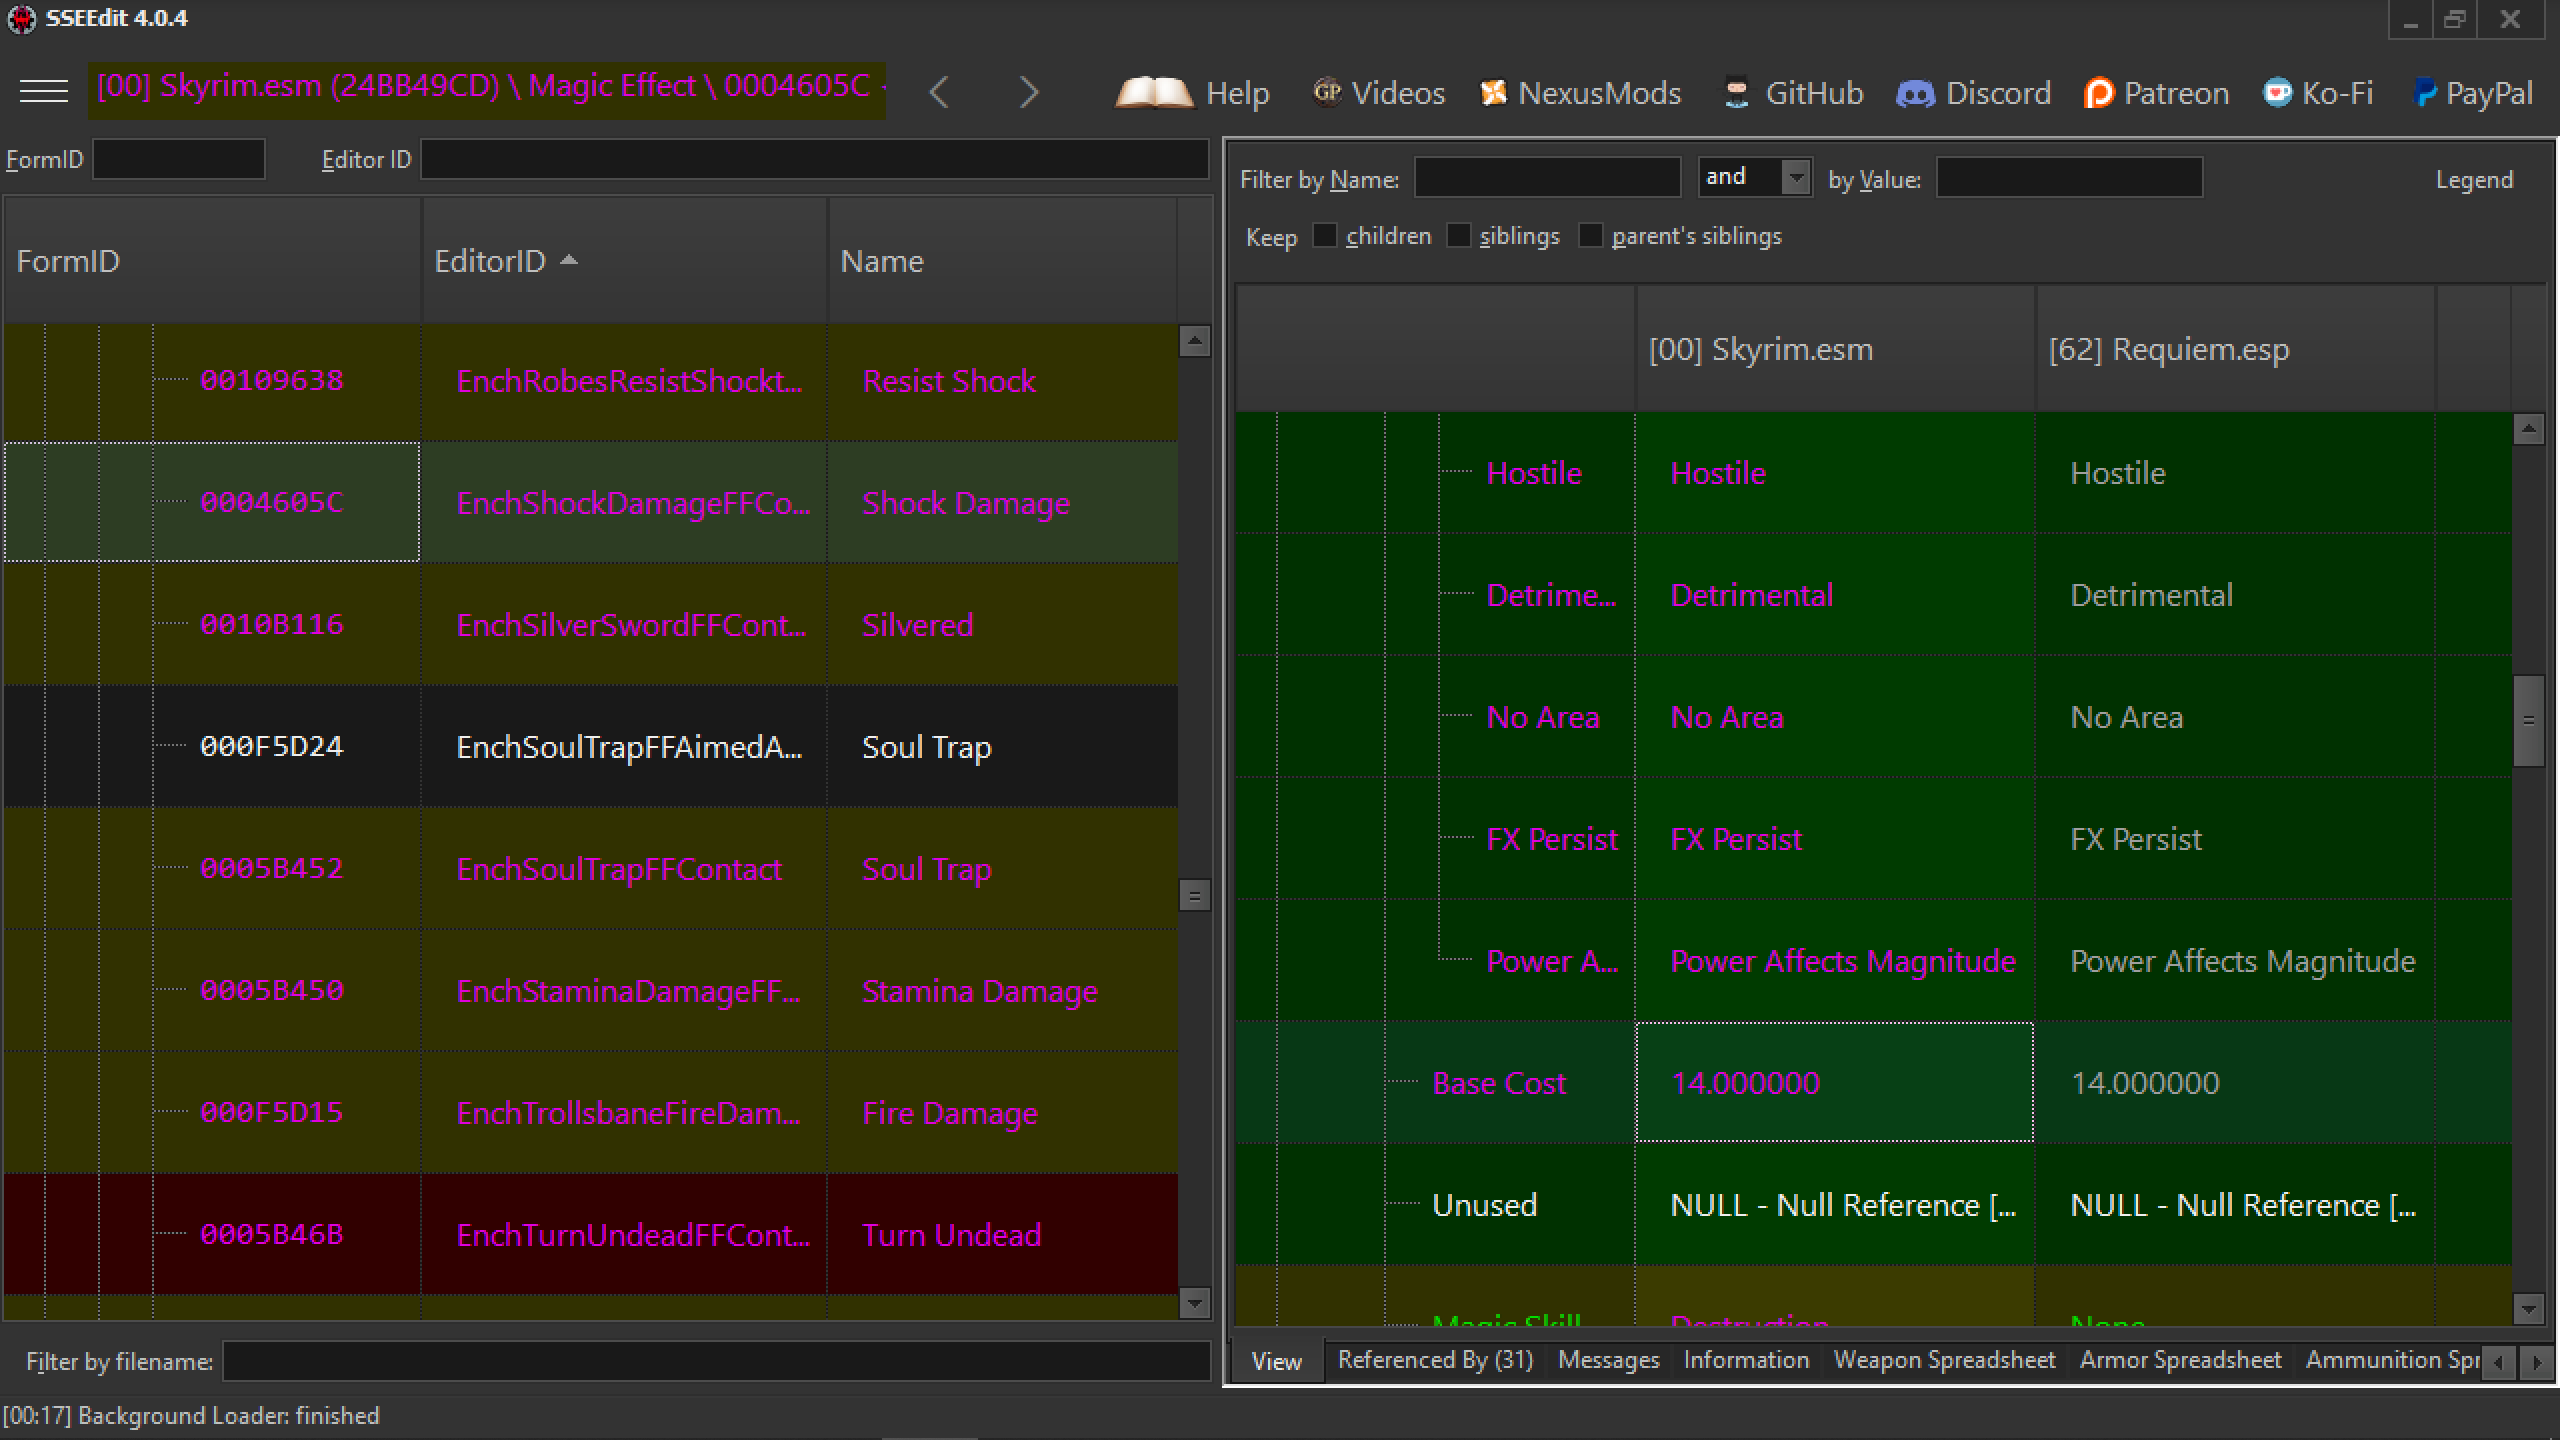Open the PayPal donation icon
This screenshot has height=1440, width=2560.
pos(2423,93)
